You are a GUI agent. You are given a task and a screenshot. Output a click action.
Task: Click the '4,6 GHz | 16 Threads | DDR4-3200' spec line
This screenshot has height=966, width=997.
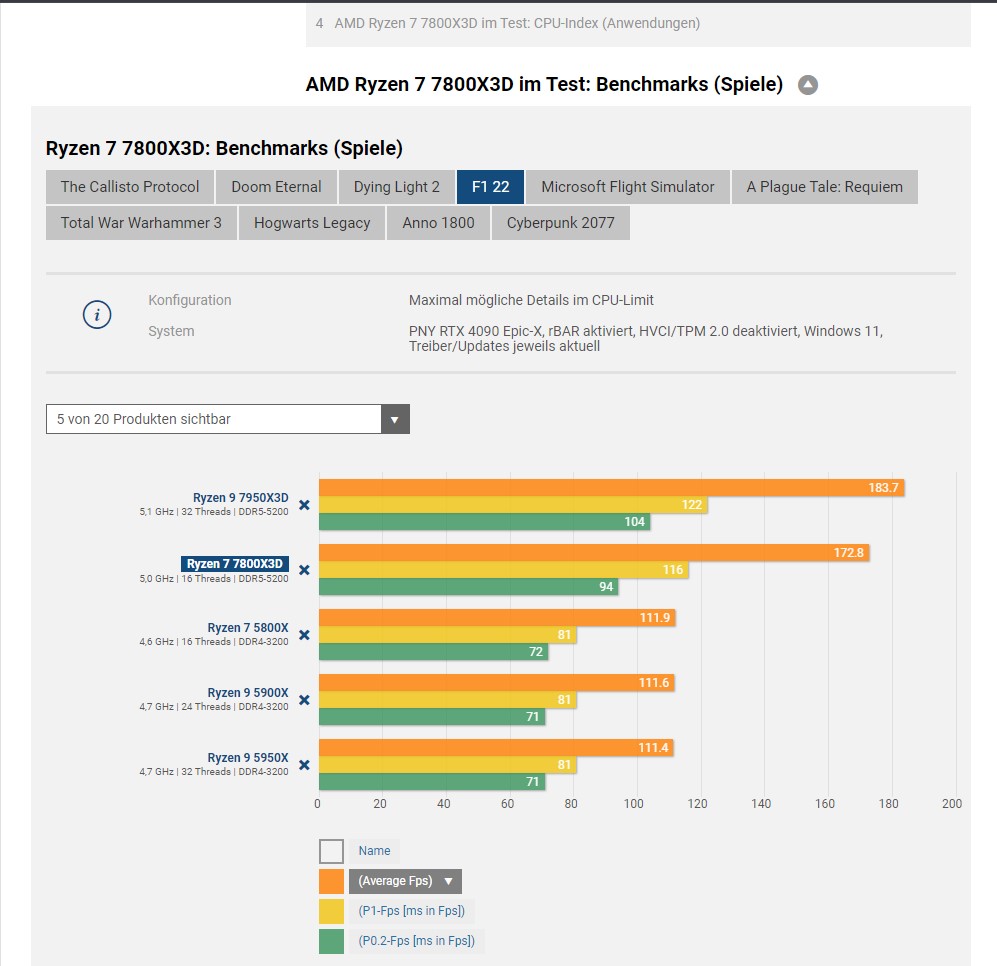[214, 642]
